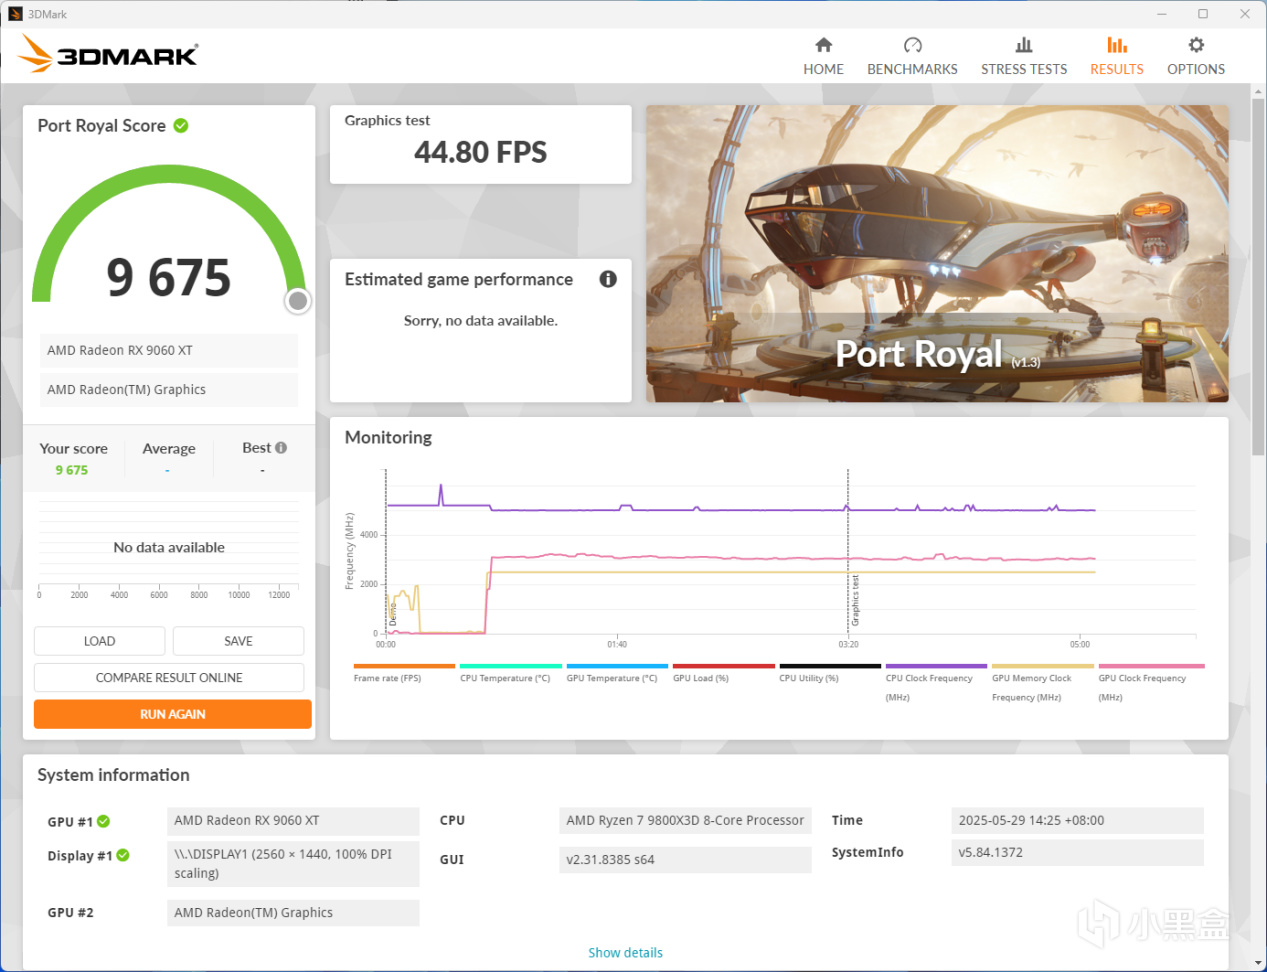Click the Demo marker in the chart

click(x=393, y=614)
